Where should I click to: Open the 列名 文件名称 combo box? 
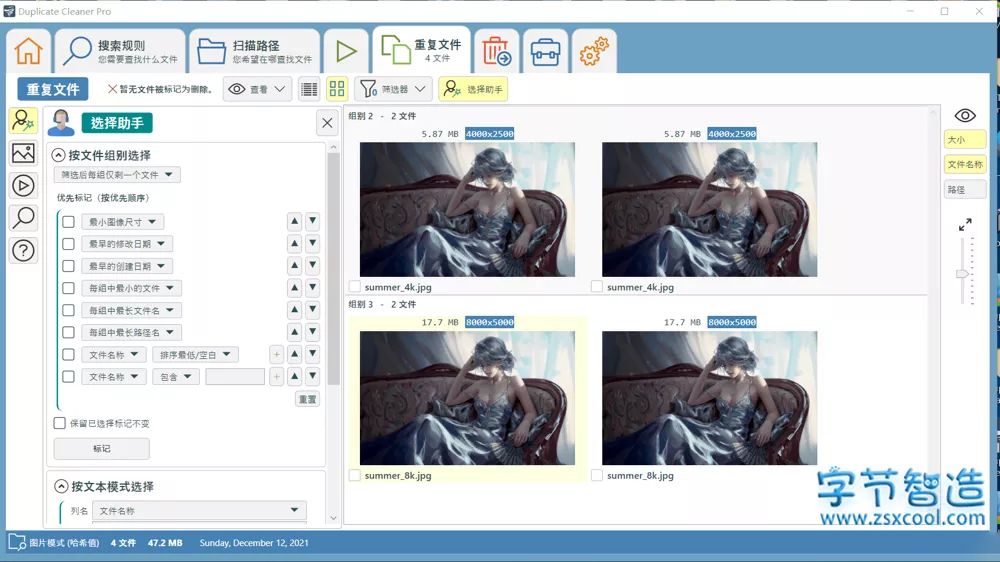pyautogui.click(x=199, y=511)
